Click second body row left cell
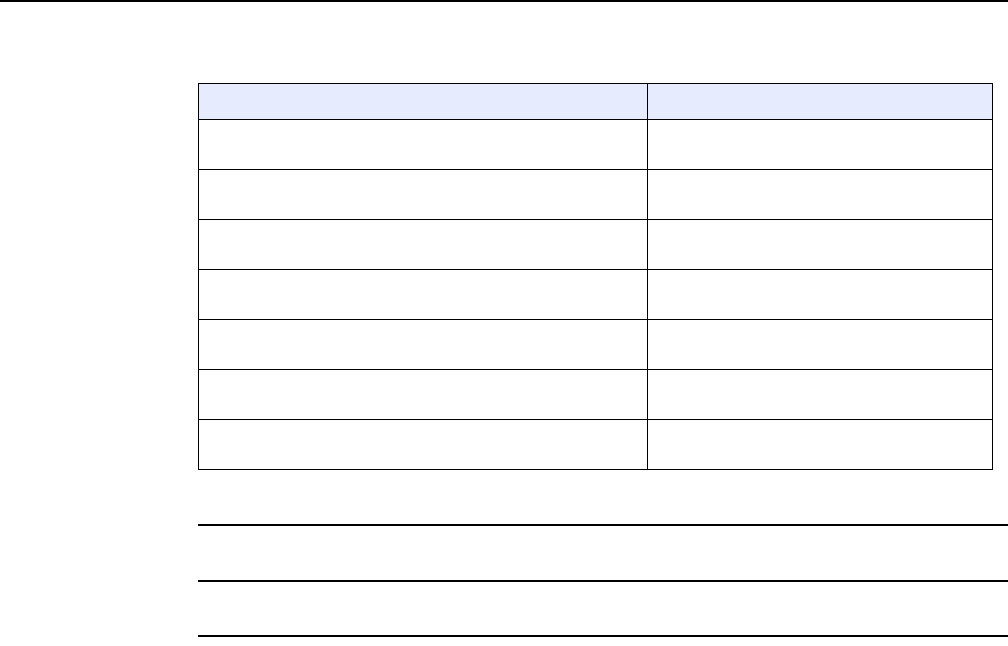 coord(423,195)
